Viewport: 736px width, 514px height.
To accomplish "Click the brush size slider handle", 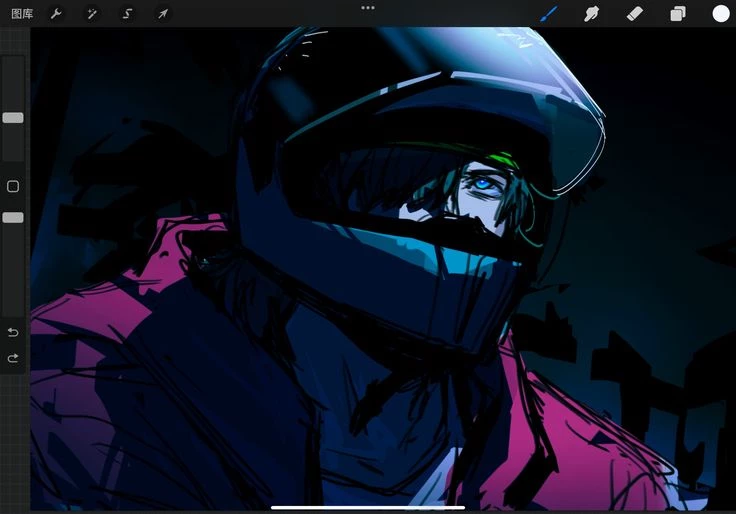I will click(13, 118).
